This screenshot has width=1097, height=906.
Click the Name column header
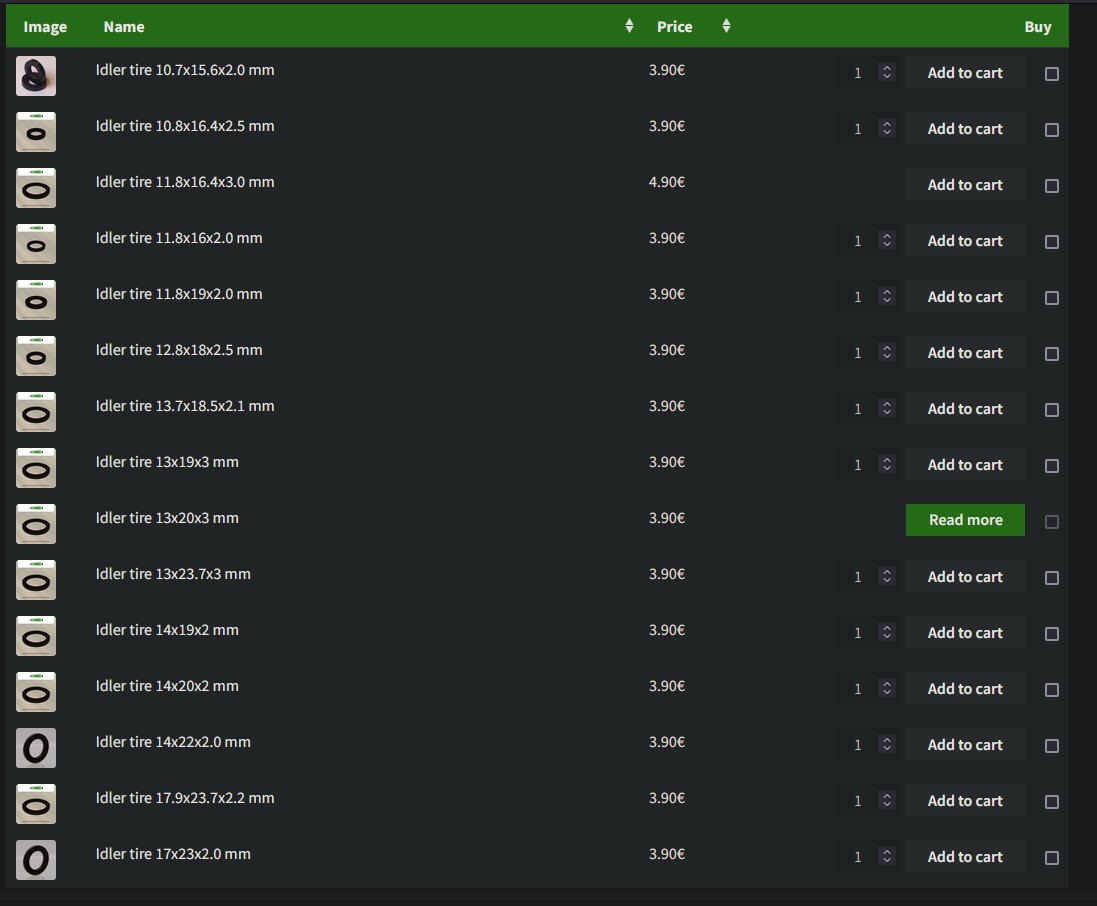[x=124, y=27]
